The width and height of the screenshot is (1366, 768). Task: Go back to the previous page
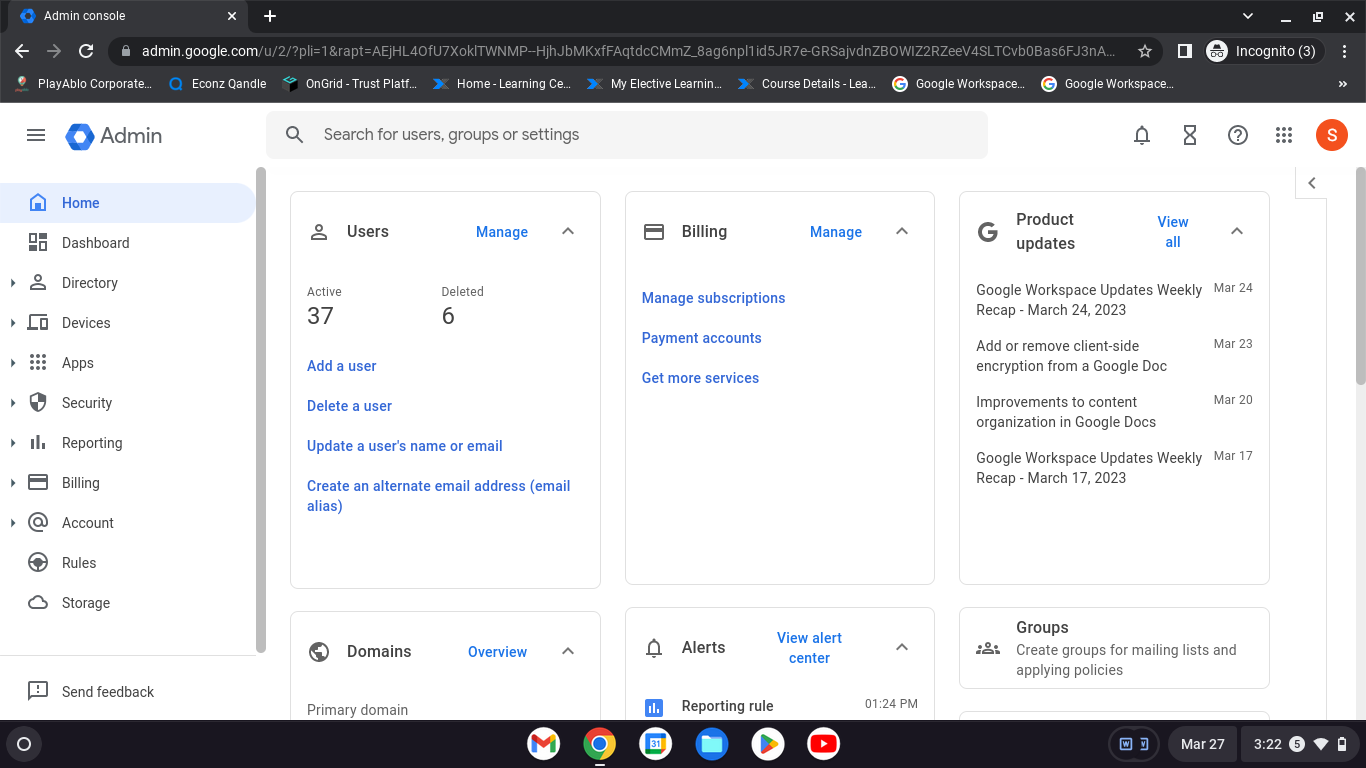[22, 51]
